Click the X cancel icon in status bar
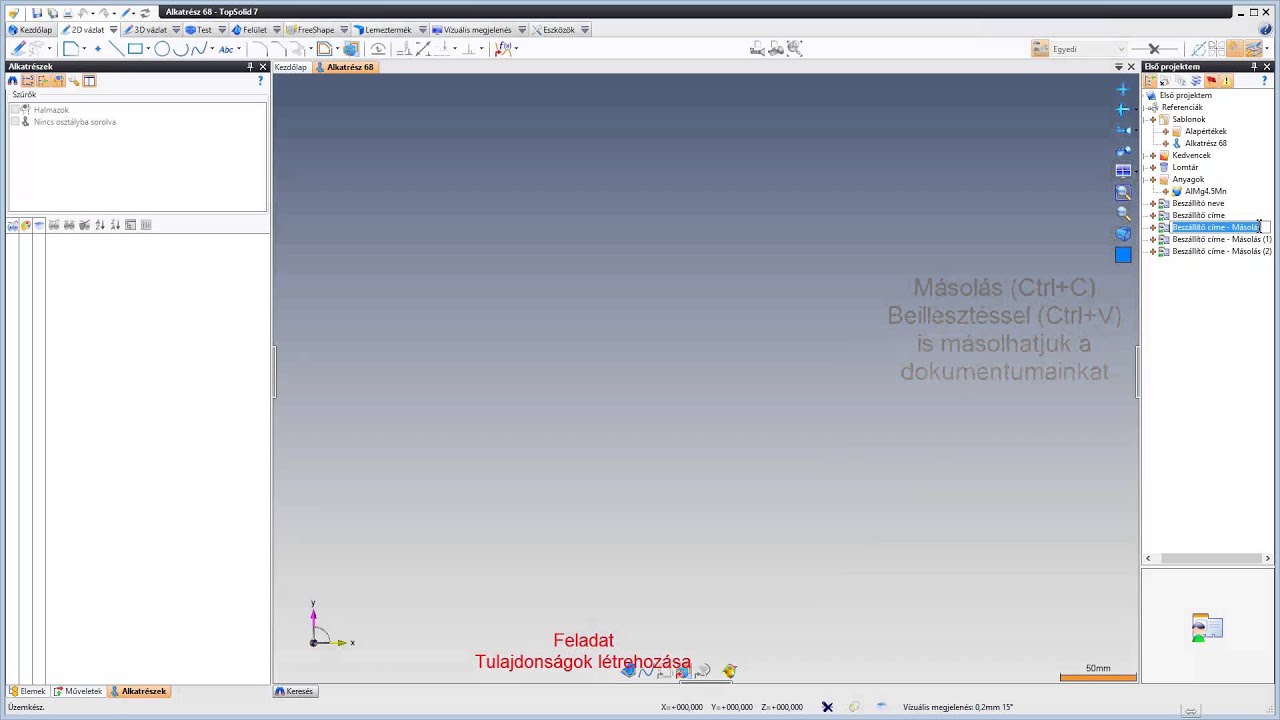Screen dimensions: 1280x720 tap(827, 707)
